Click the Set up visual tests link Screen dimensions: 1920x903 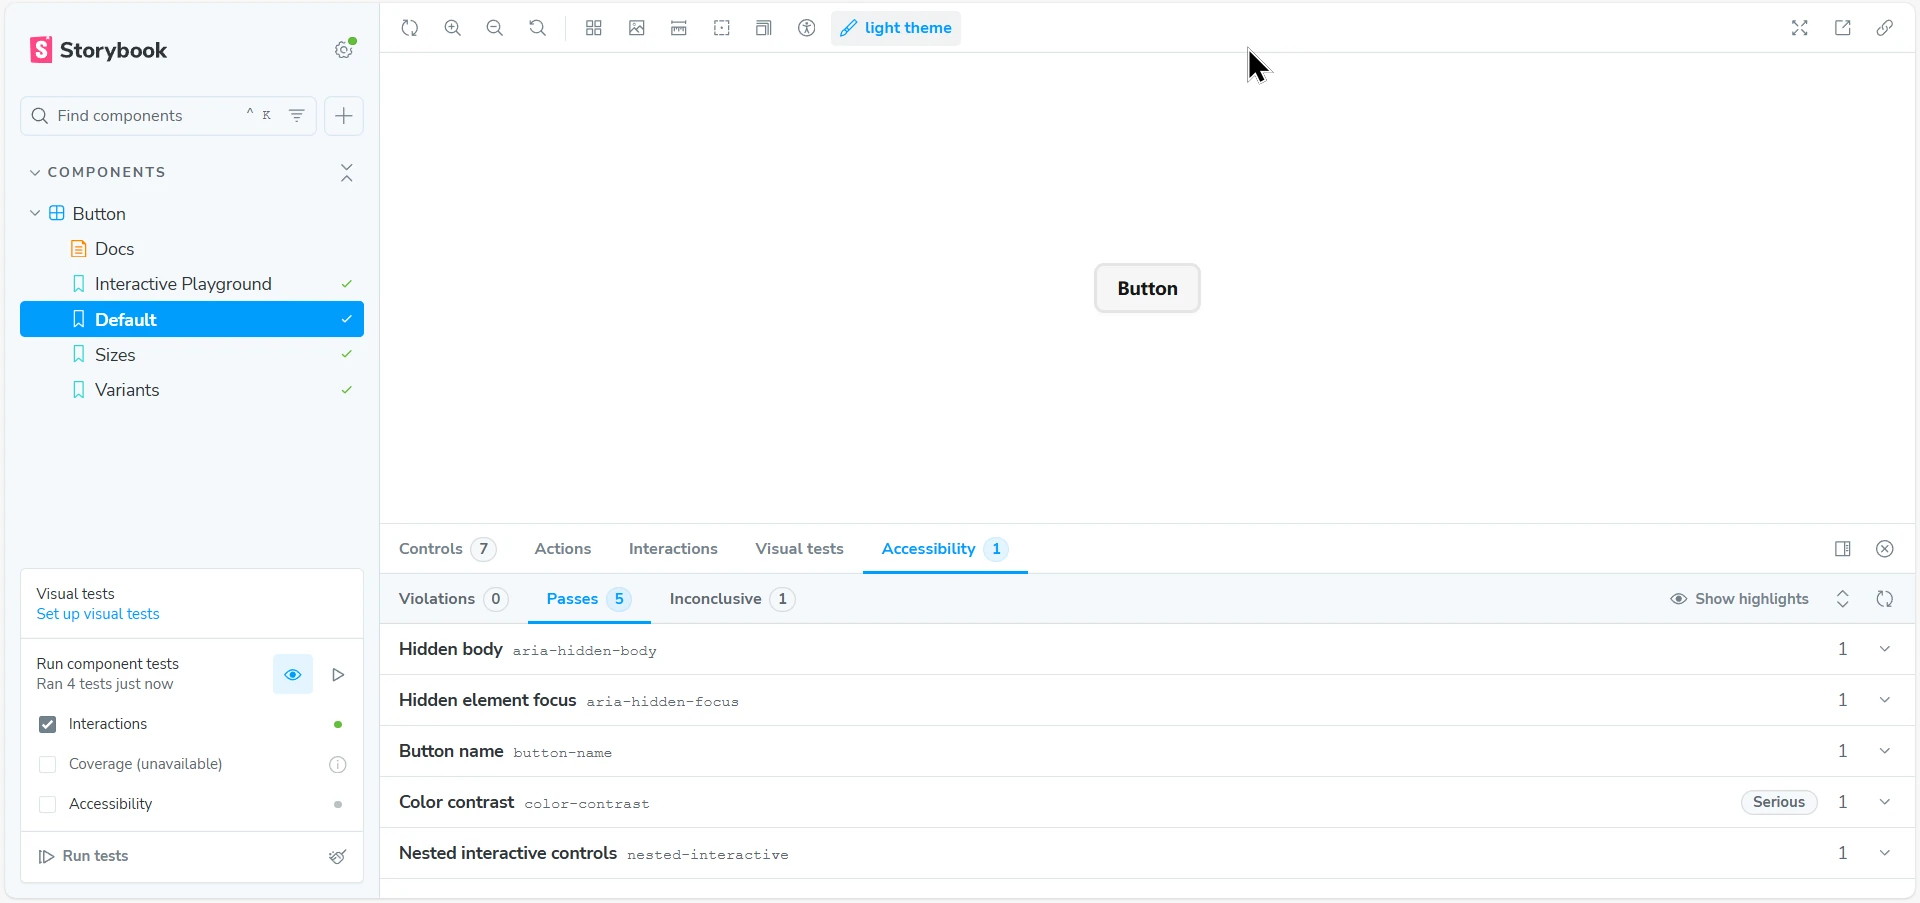click(98, 614)
